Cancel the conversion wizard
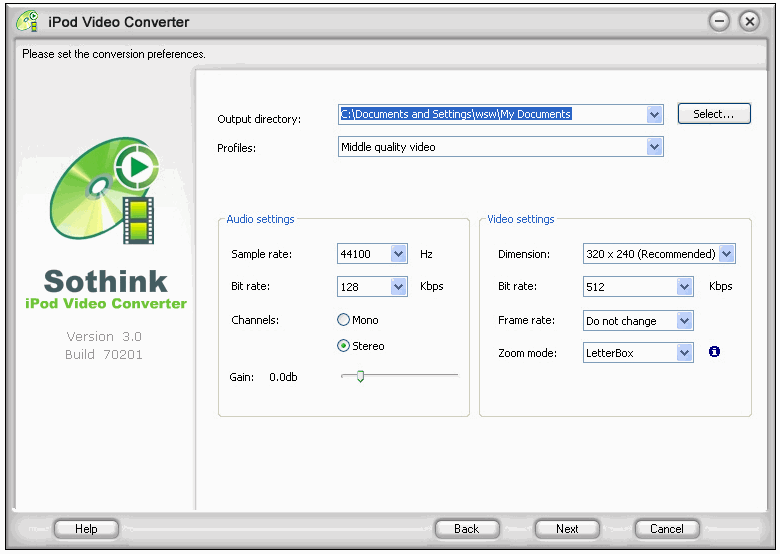780x554 pixels. click(667, 529)
